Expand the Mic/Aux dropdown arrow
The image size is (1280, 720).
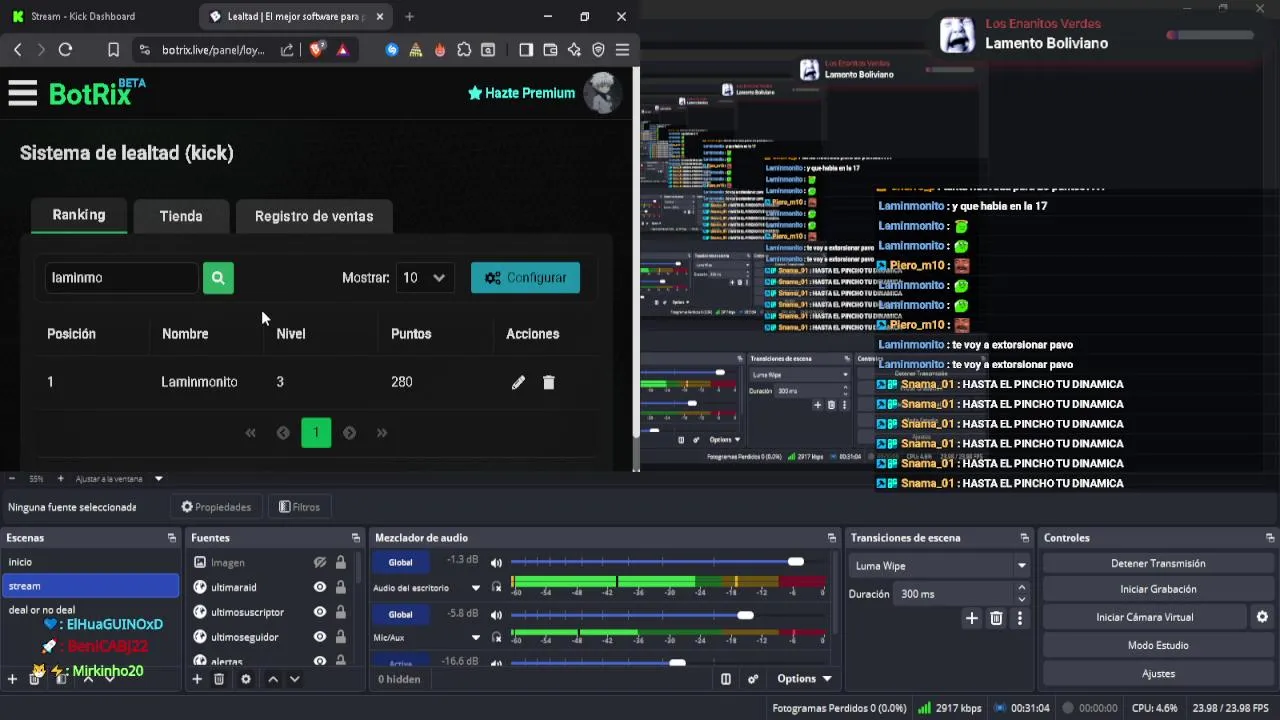476,637
